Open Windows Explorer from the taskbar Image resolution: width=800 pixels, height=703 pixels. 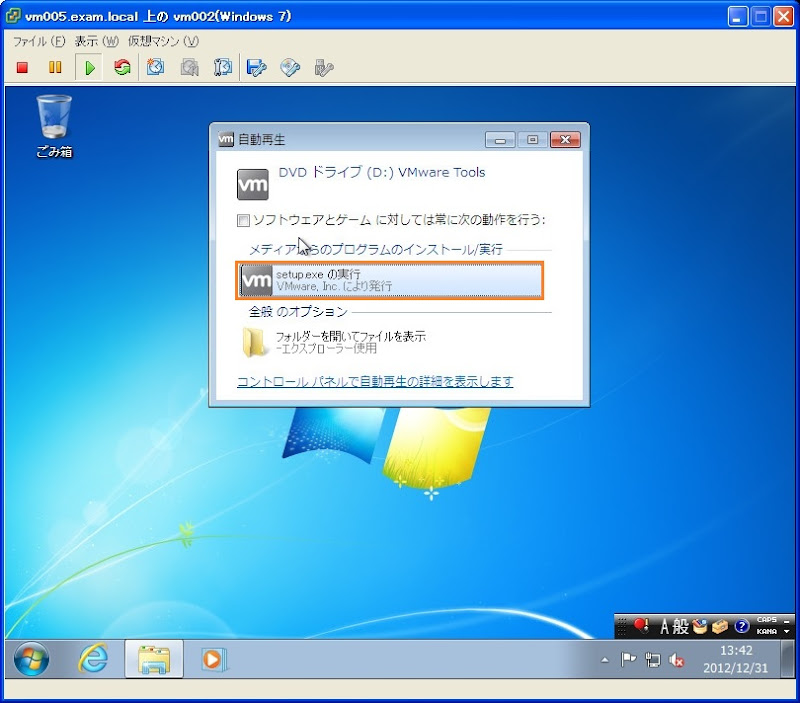pyautogui.click(x=154, y=659)
